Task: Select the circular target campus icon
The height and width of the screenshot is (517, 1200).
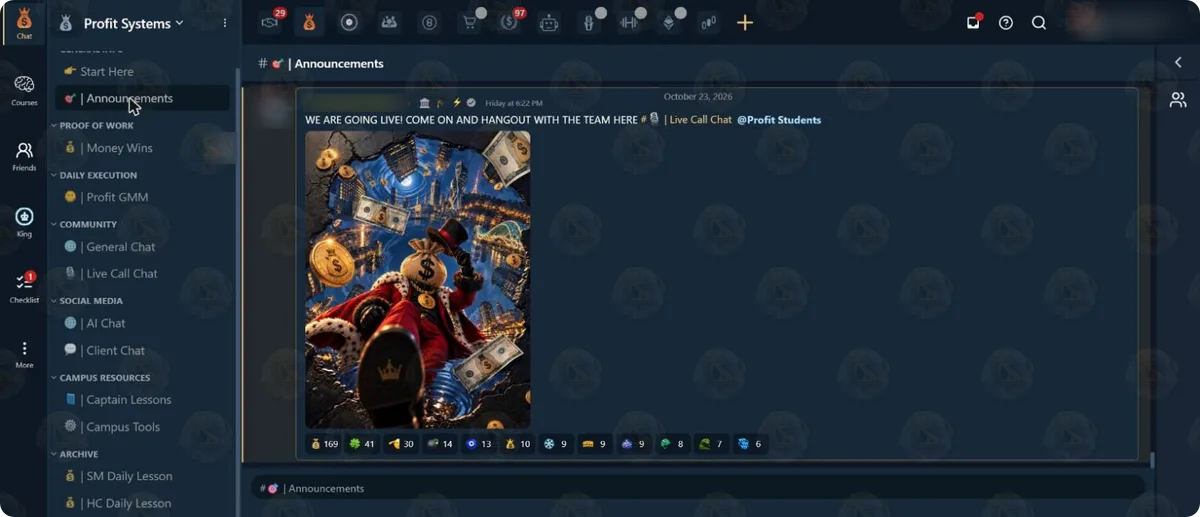Action: (349, 22)
